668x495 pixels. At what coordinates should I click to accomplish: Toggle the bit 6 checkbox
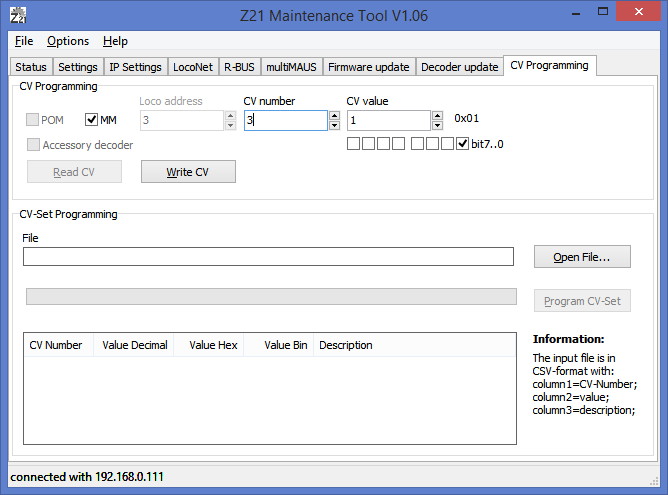tap(368, 144)
